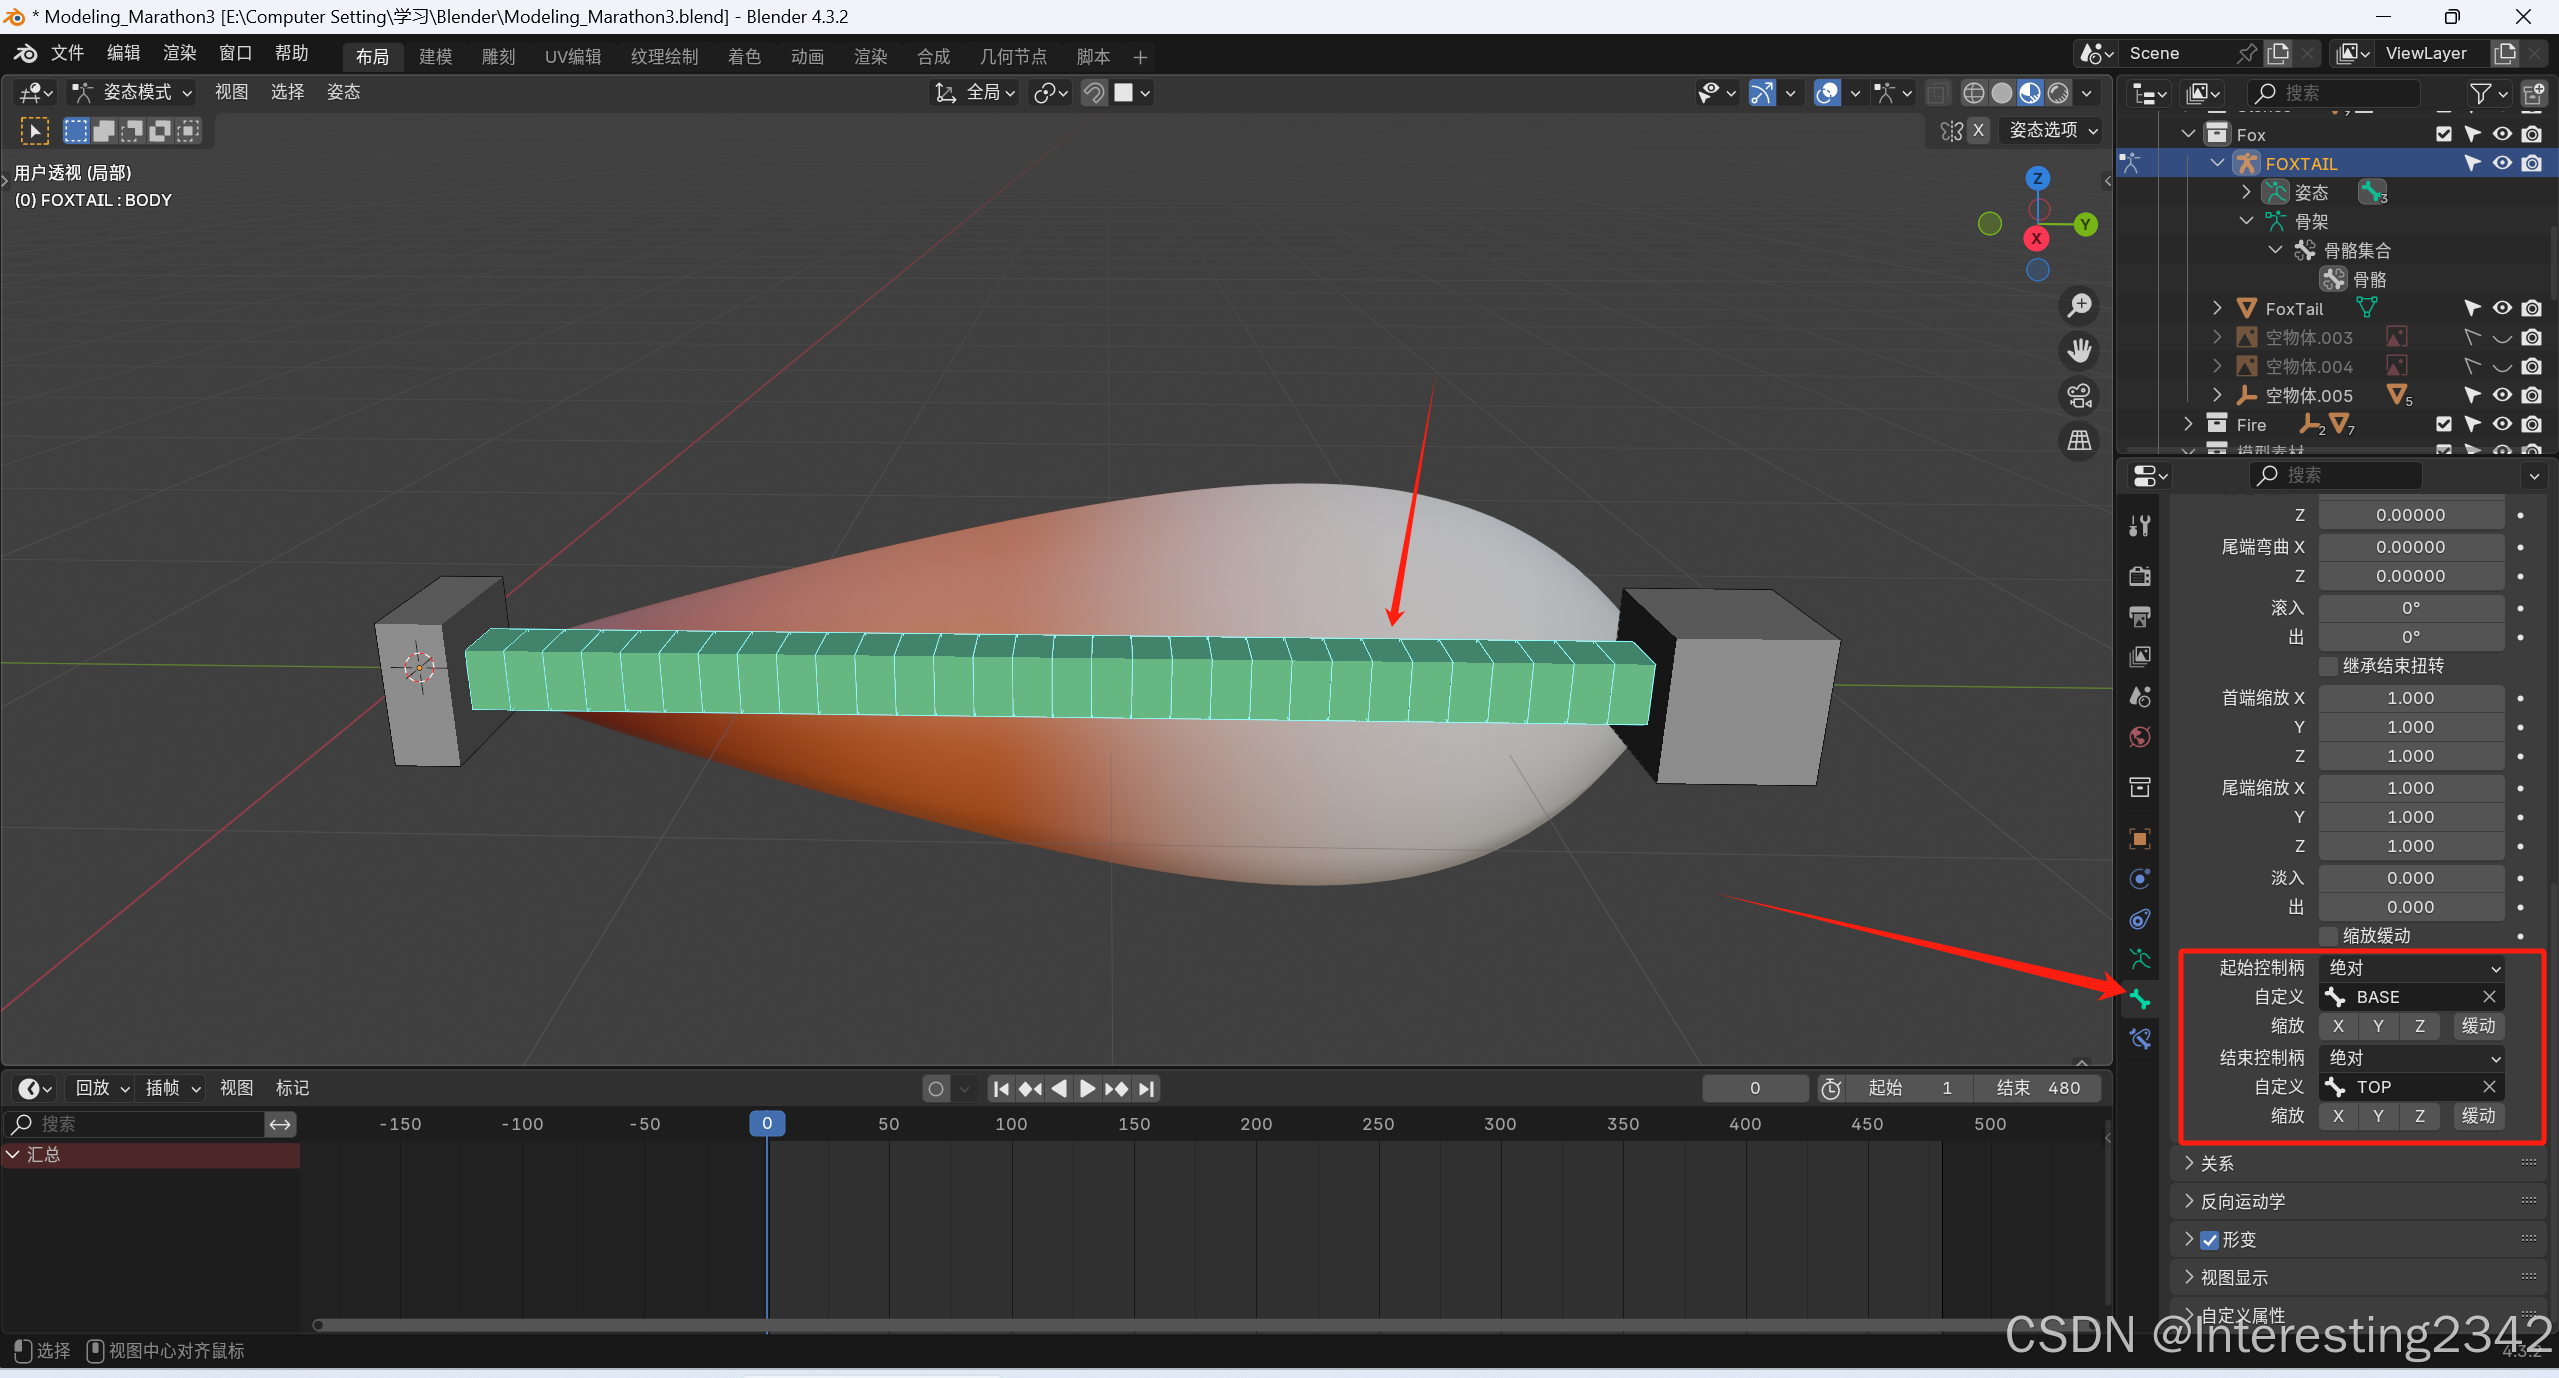
Task: Hide FoxTail object in outliner
Action: (x=2502, y=308)
